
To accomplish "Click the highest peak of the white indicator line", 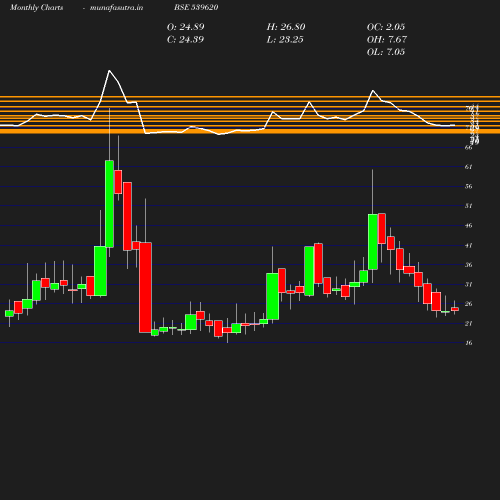I will tap(109, 71).
